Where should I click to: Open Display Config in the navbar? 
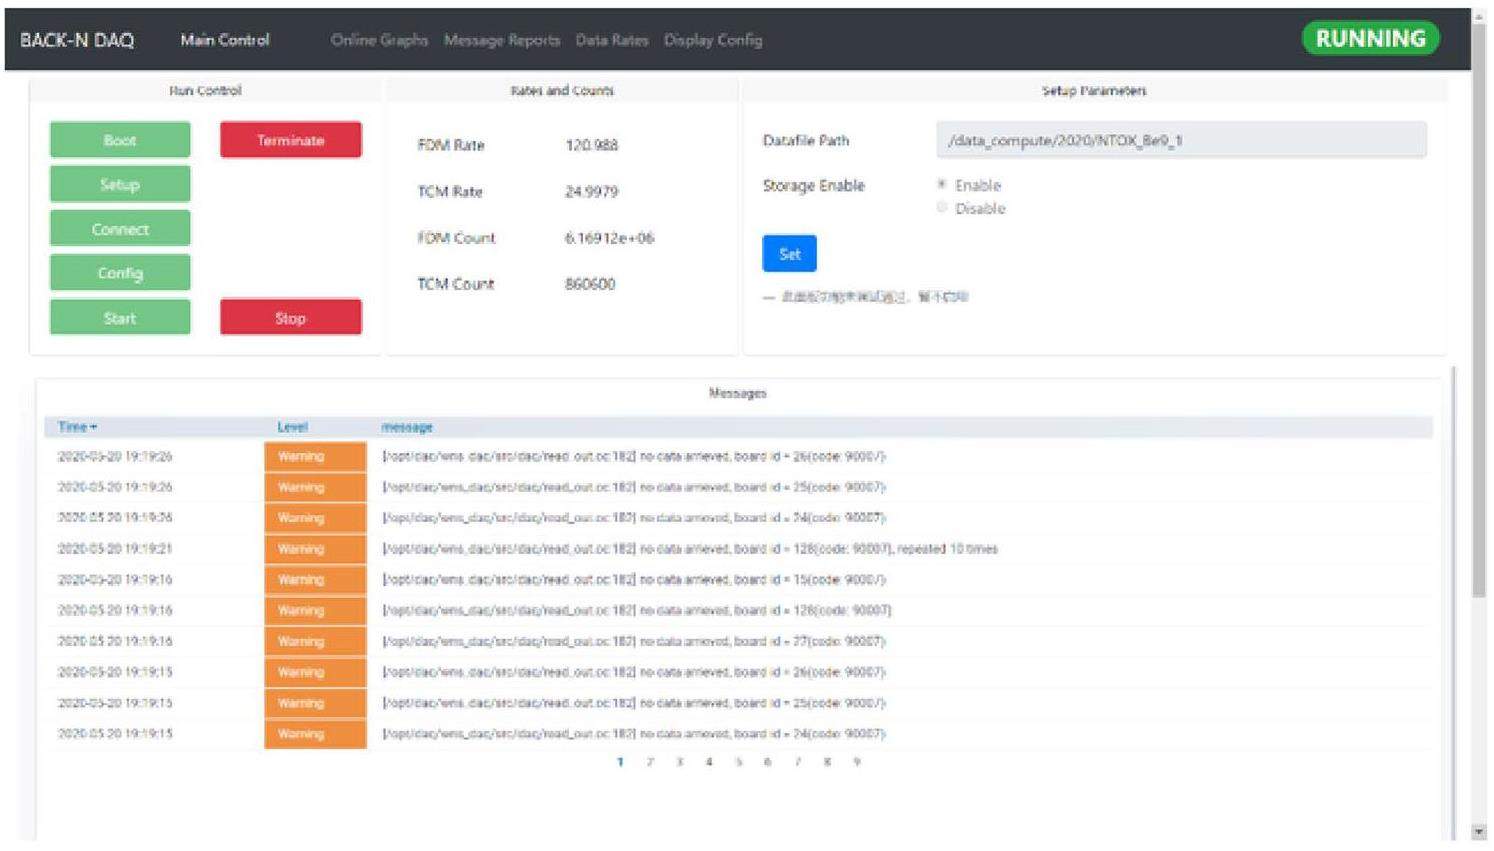coord(713,40)
